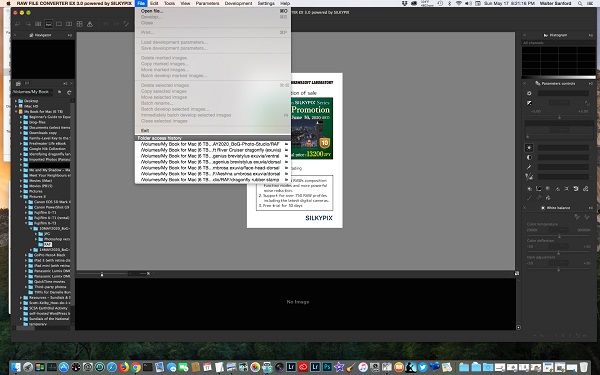The height and width of the screenshot is (375, 600).
Task: Expand the GoPro Hero4 Black folder
Action: [26, 255]
